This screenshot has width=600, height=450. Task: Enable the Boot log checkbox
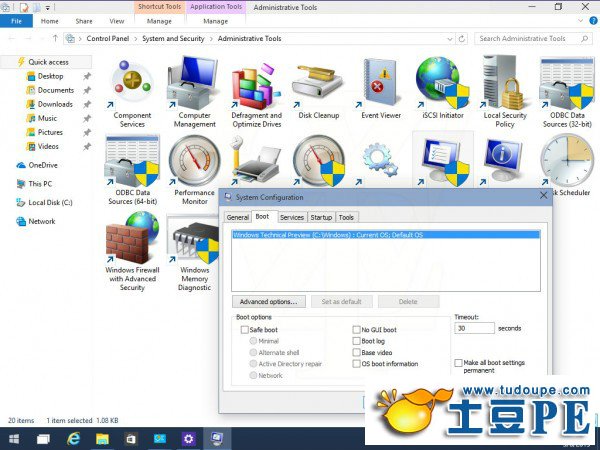point(356,341)
